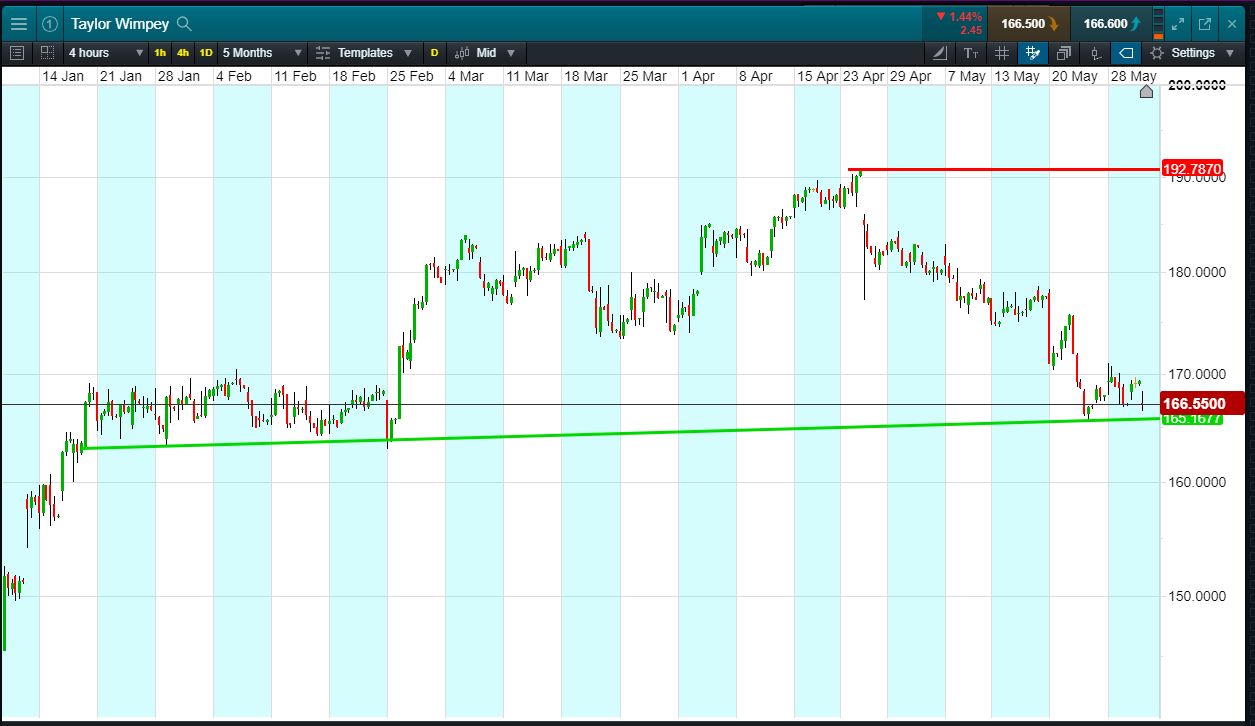This screenshot has width=1255, height=726.
Task: Select the text annotation tool
Action: coord(972,53)
